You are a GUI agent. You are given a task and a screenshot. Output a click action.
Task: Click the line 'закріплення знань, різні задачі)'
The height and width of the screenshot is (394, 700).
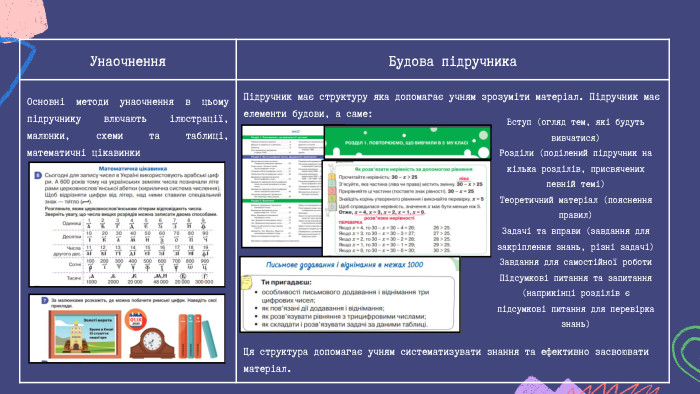tap(575, 247)
